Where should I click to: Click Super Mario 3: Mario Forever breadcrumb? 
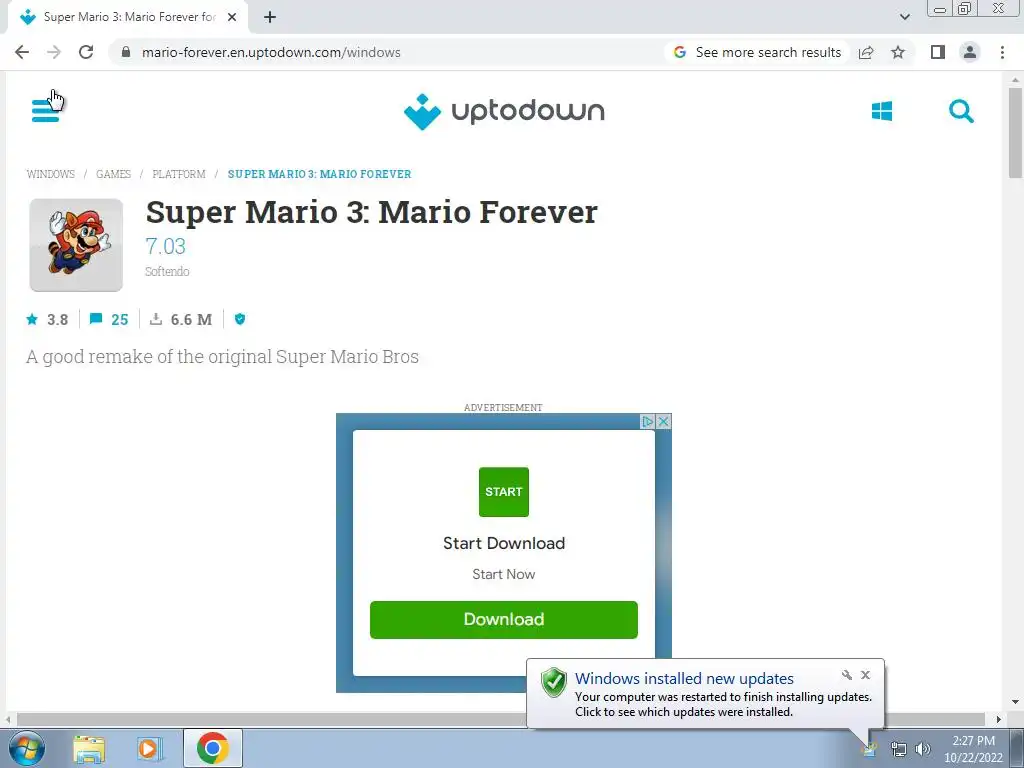tap(319, 174)
